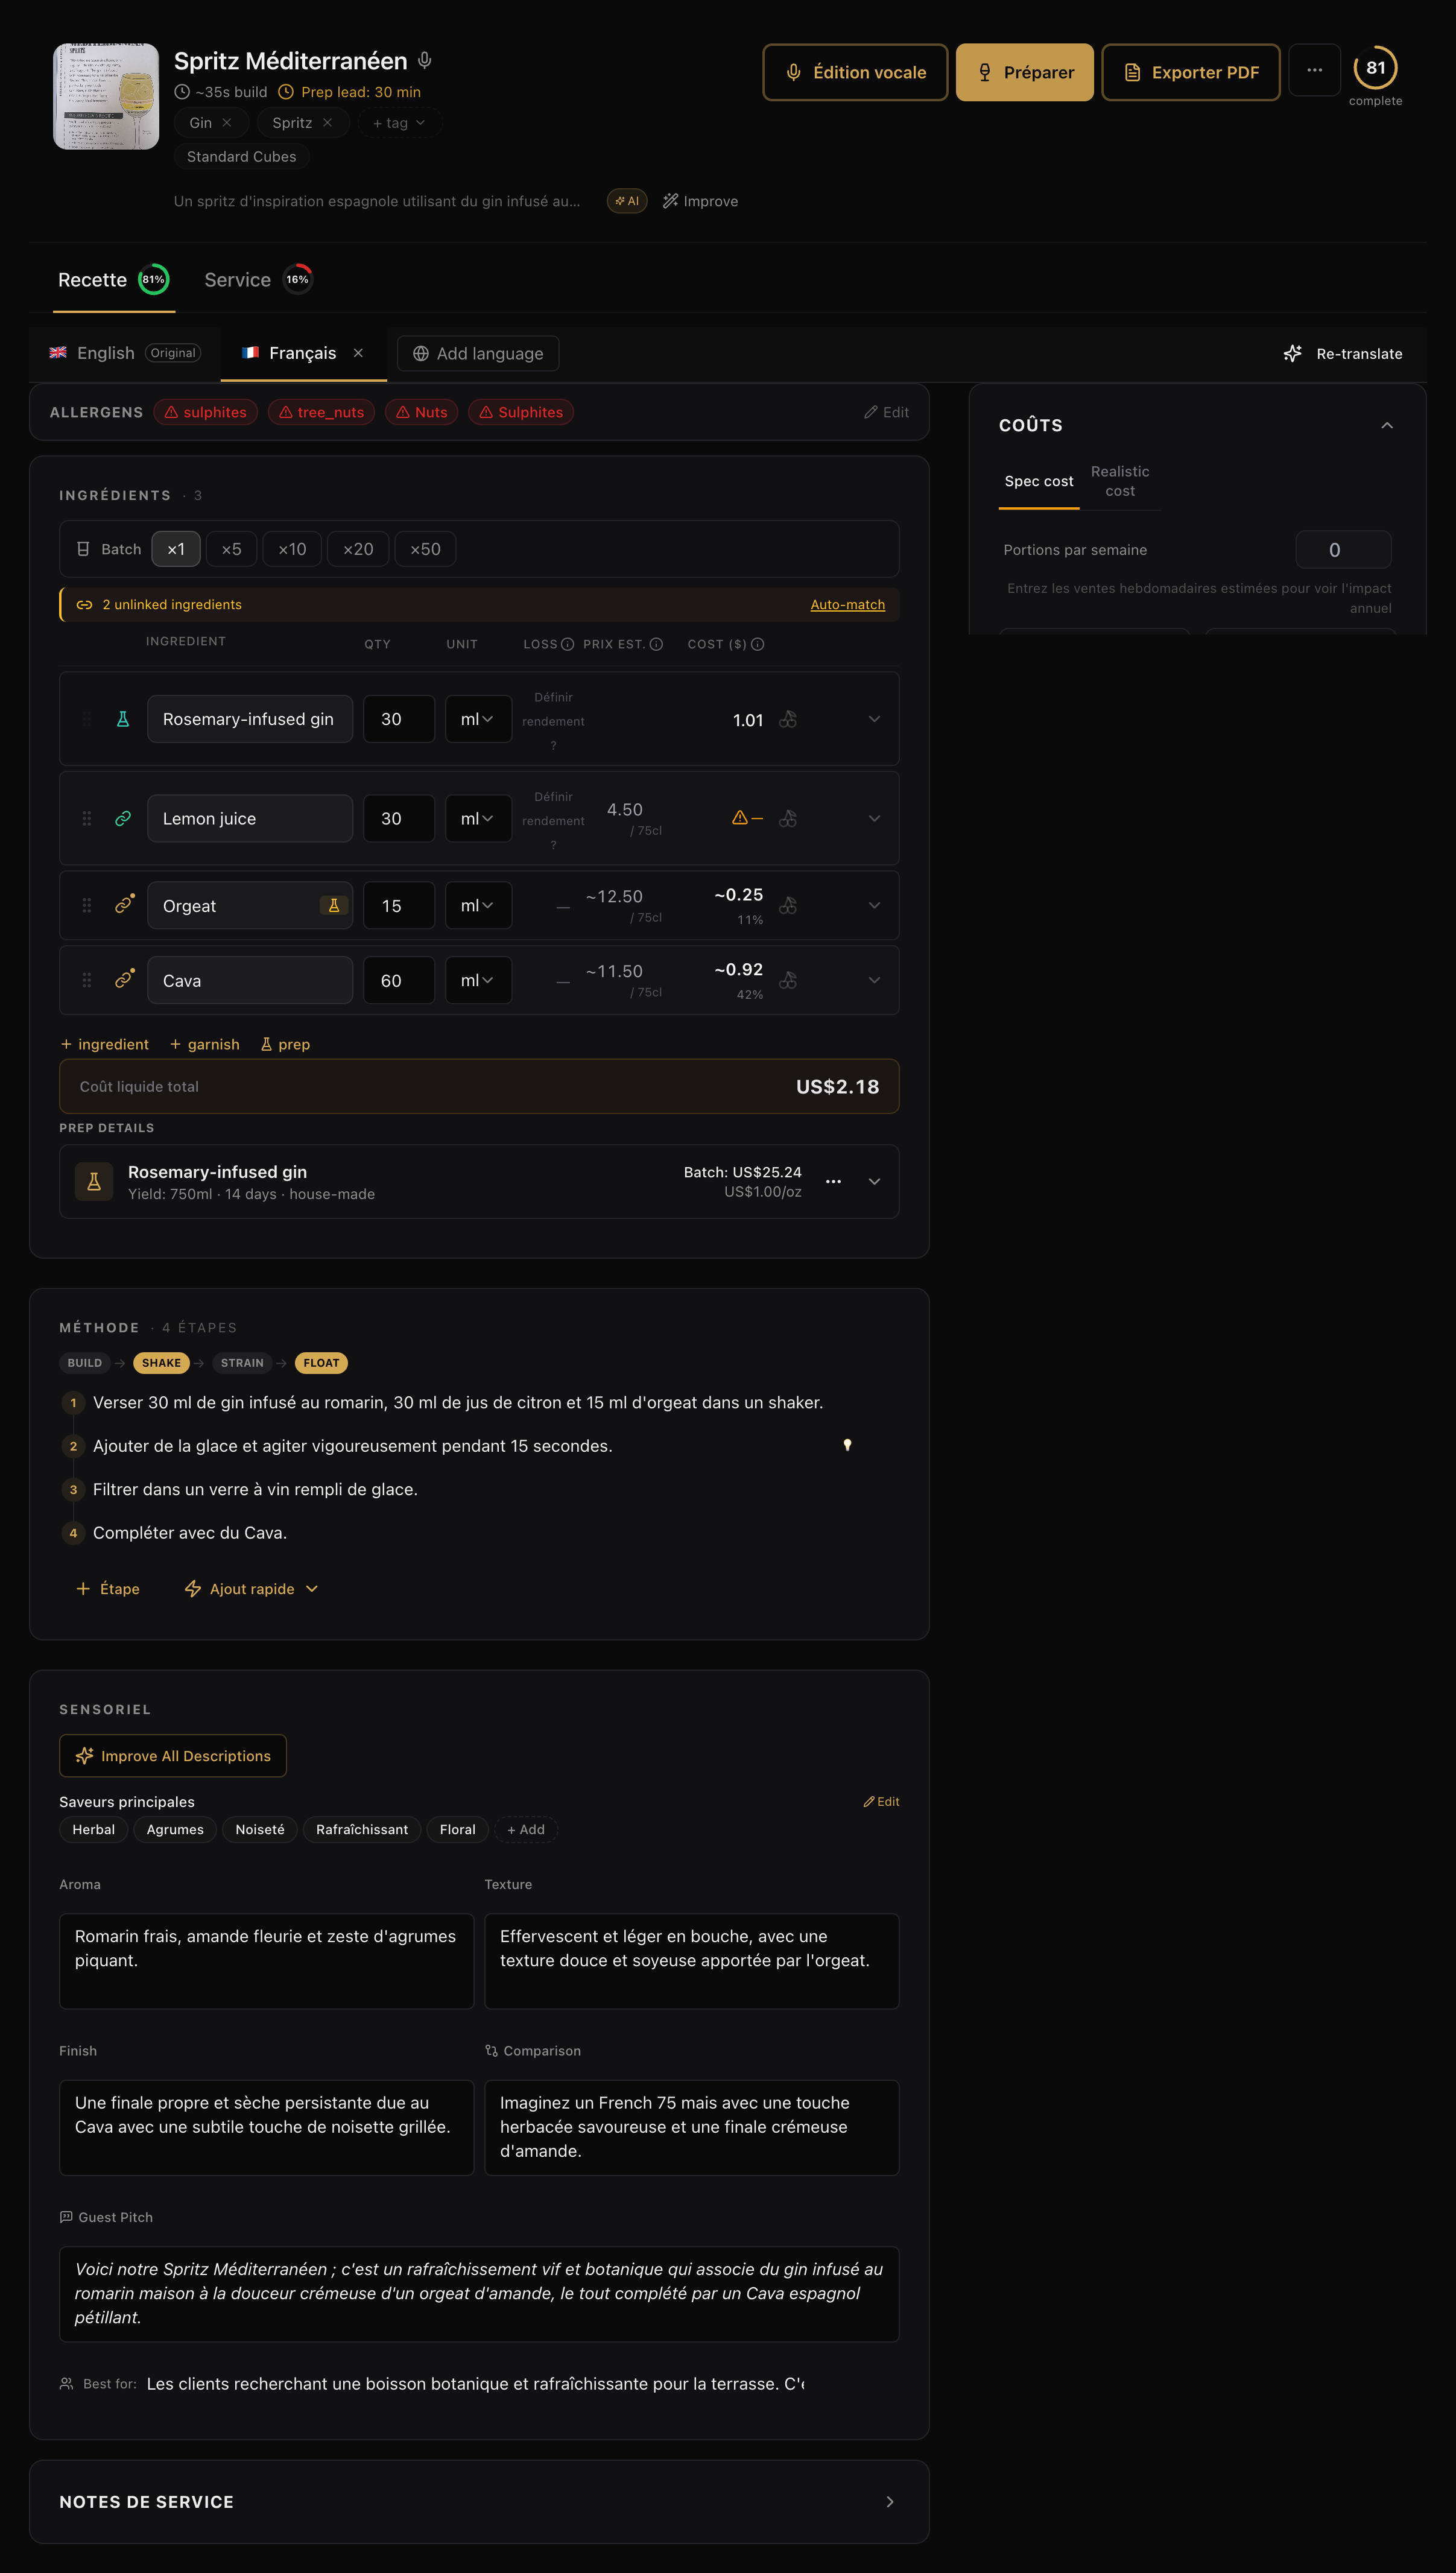The height and width of the screenshot is (2573, 1456).
Task: Remove the Gin tag
Action: point(227,123)
